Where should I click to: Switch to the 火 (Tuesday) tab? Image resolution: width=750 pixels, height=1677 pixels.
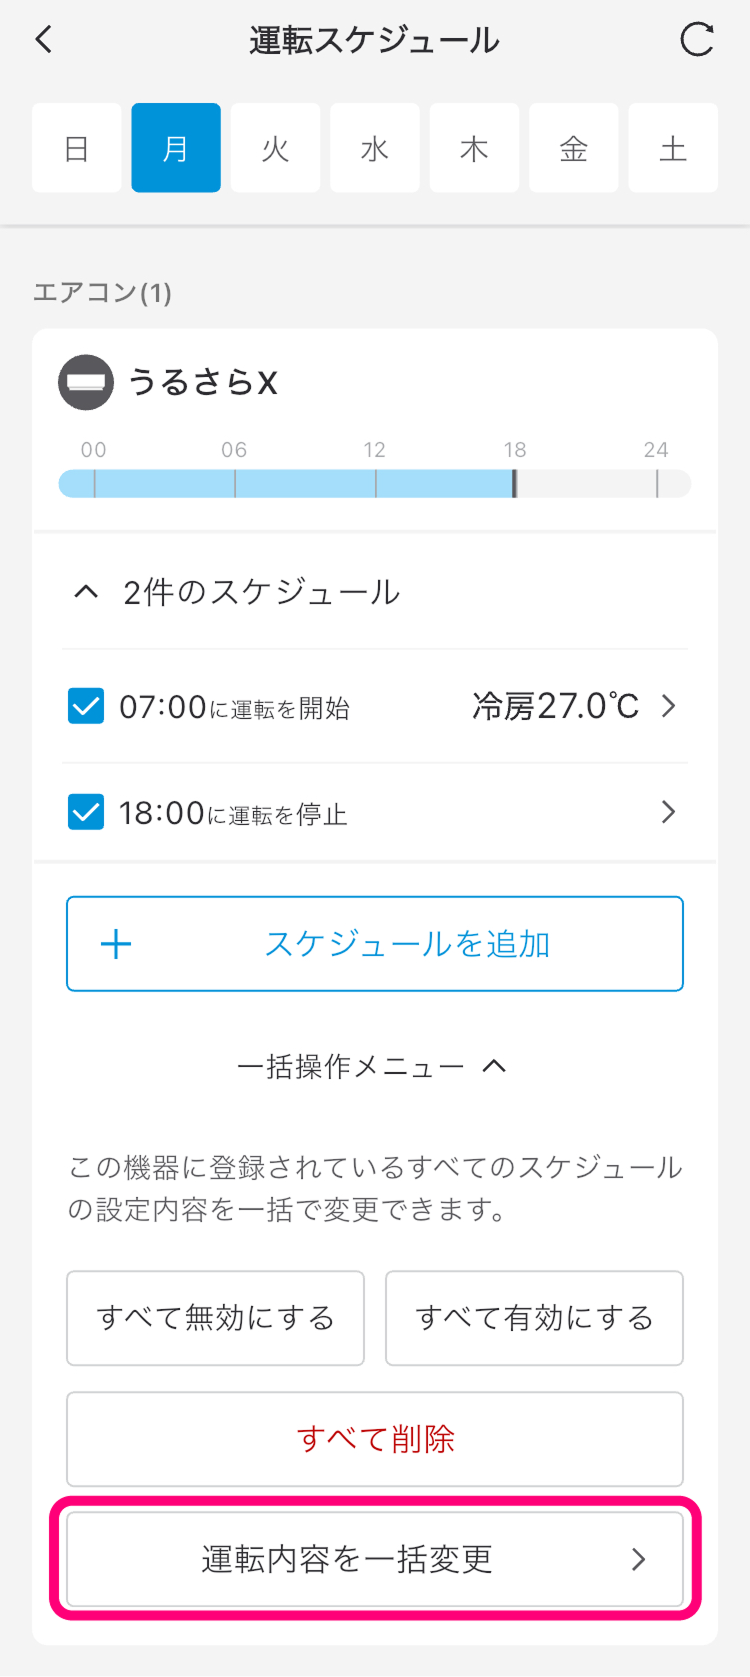click(275, 148)
